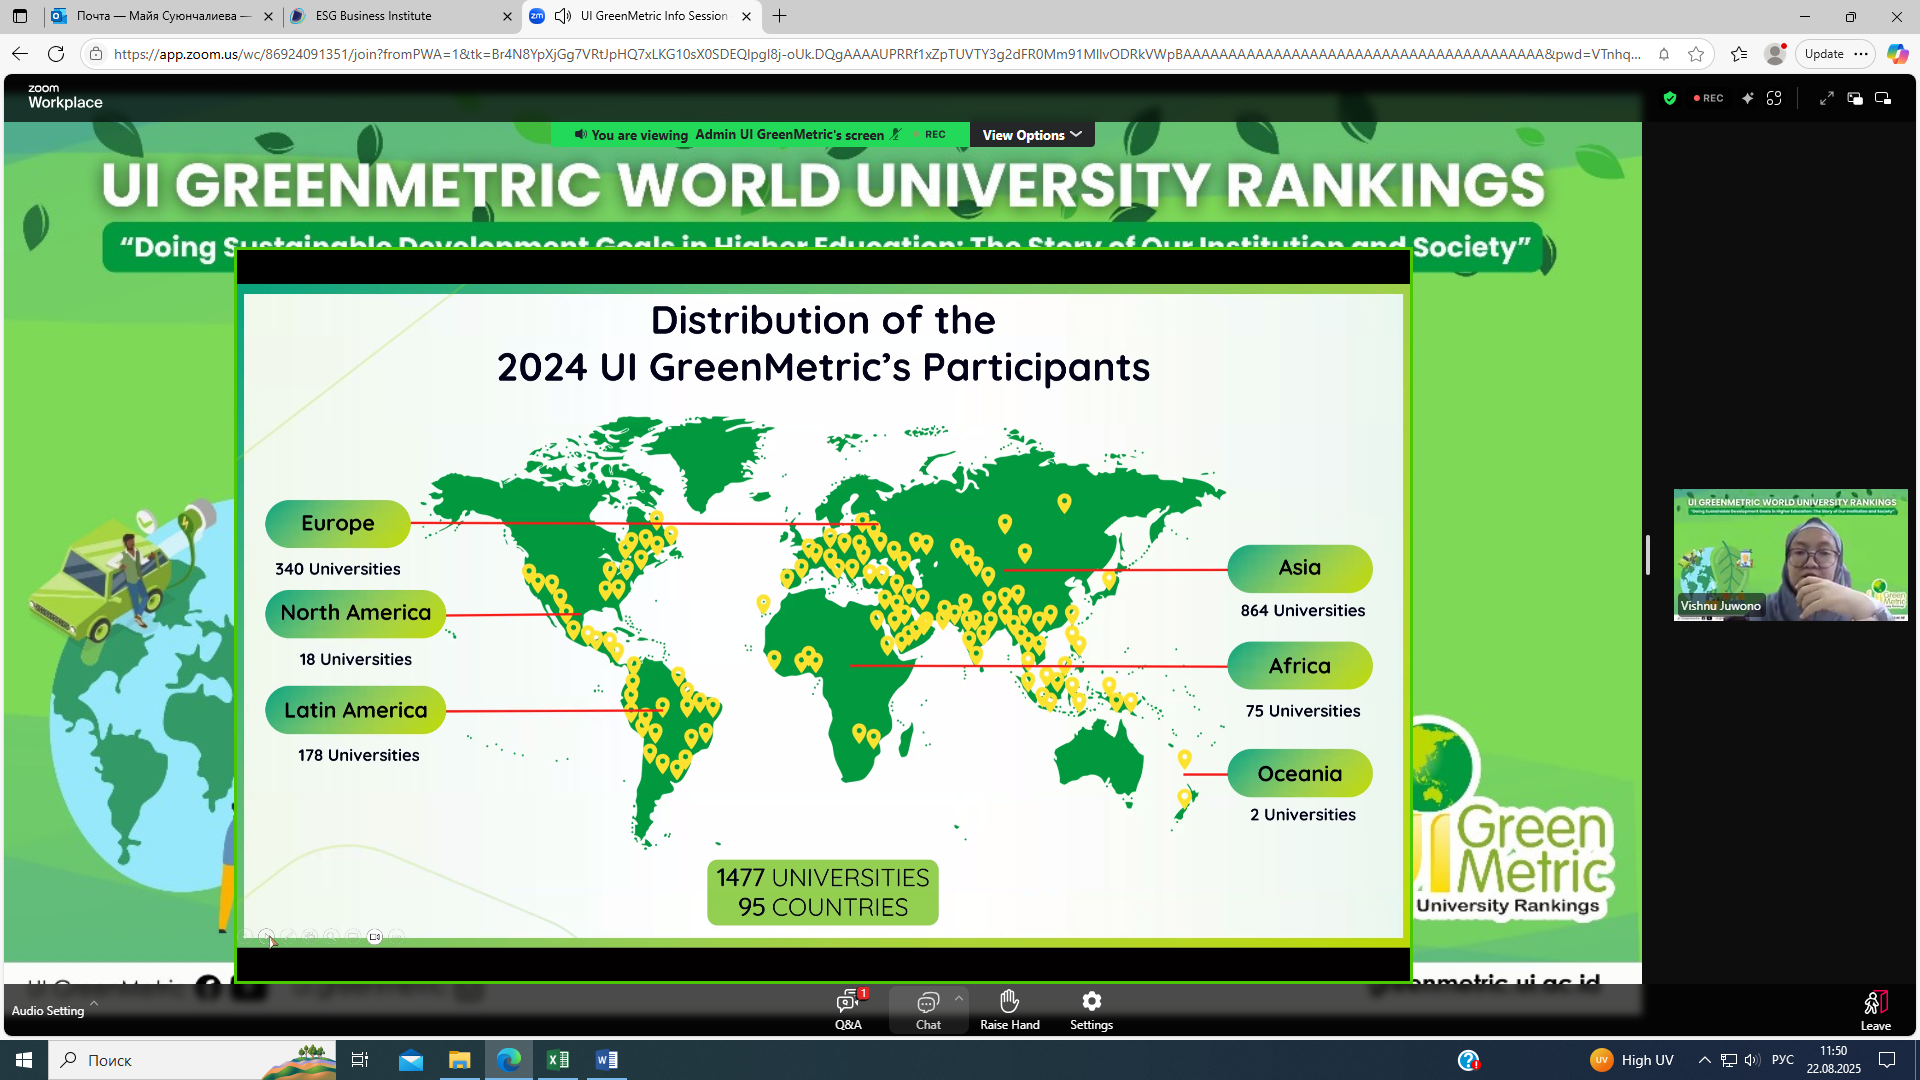Viewport: 1920px width, 1080px height.
Task: Select Vishnu Juwono's video thumbnail
Action: coord(1790,555)
